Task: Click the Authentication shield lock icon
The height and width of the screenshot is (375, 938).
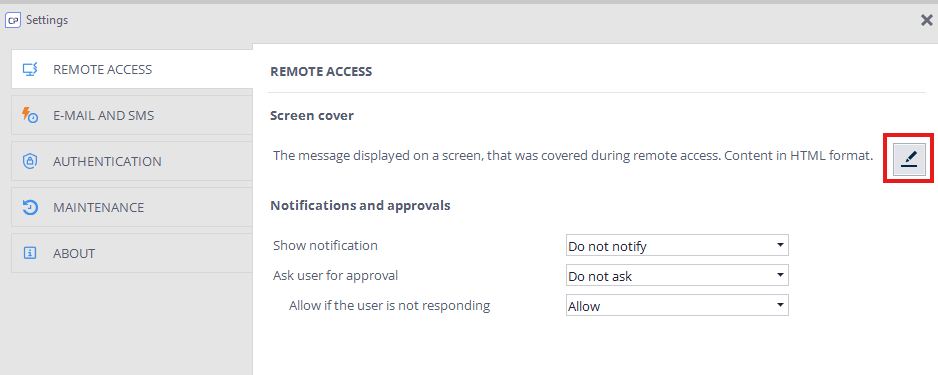Action: coord(30,161)
